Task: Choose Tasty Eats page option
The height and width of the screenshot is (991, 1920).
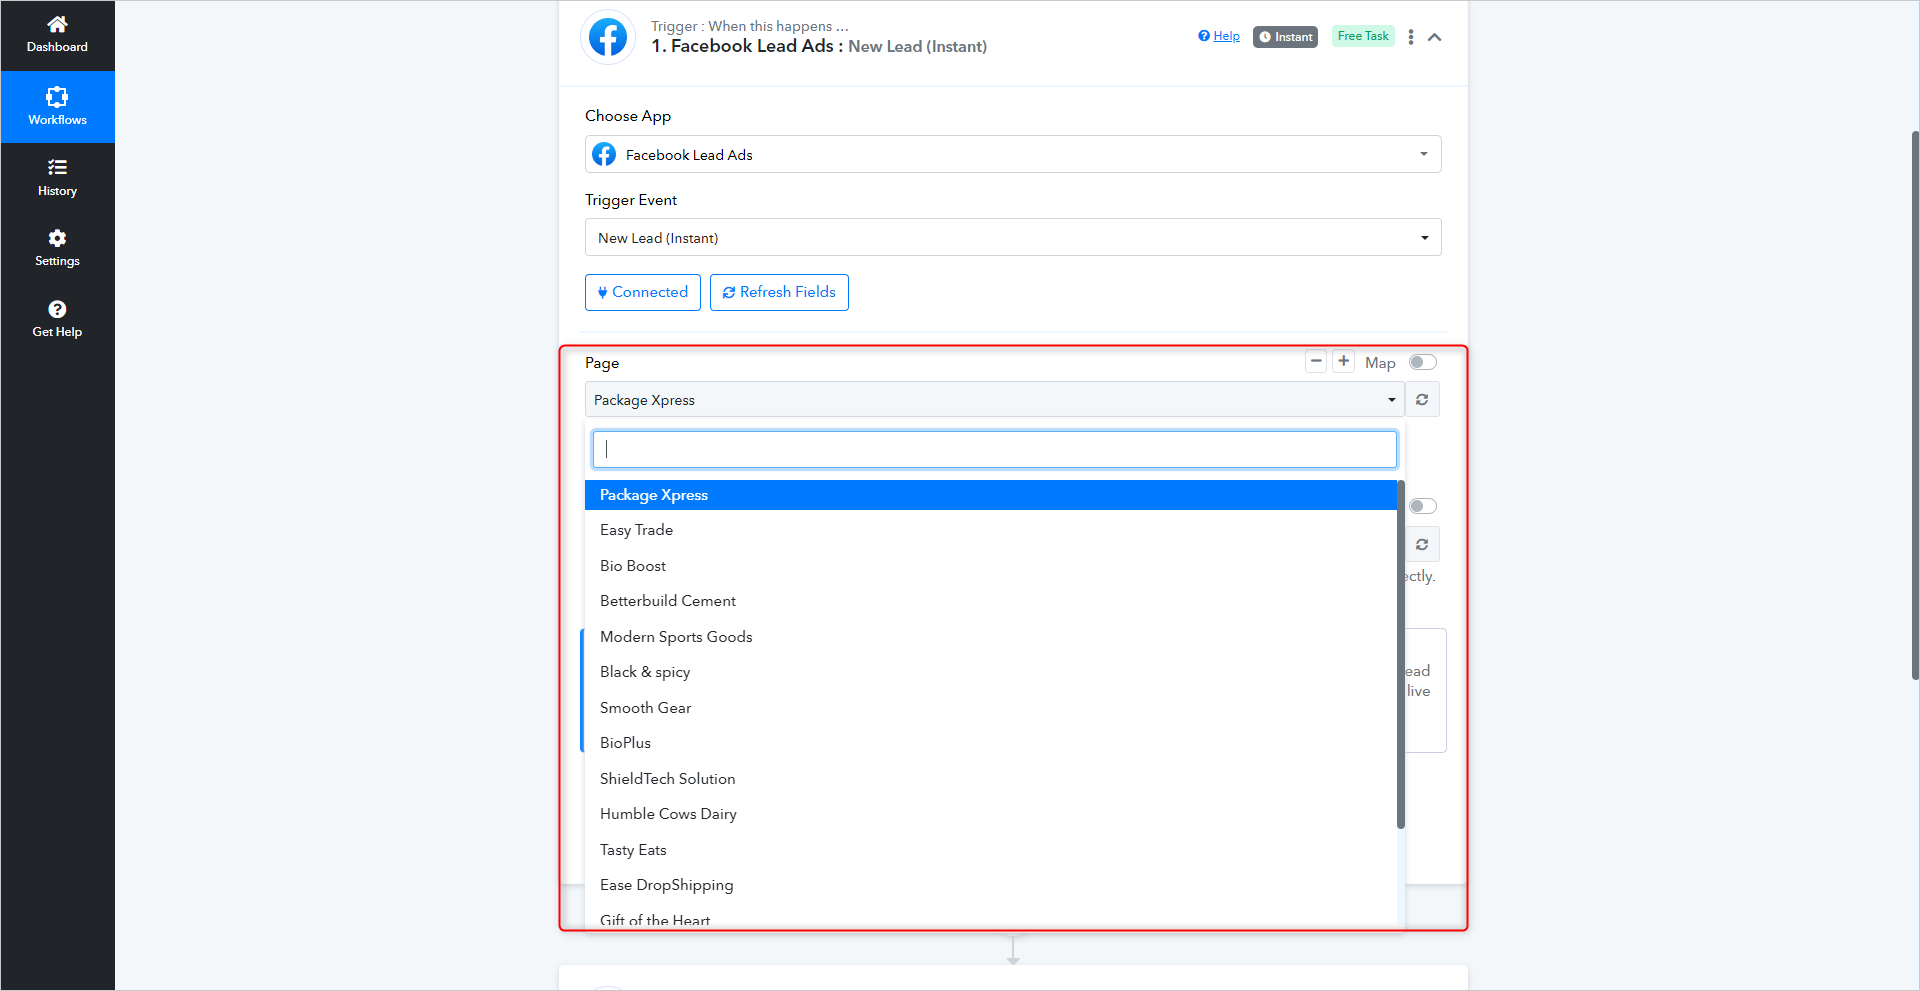Action: click(991, 850)
